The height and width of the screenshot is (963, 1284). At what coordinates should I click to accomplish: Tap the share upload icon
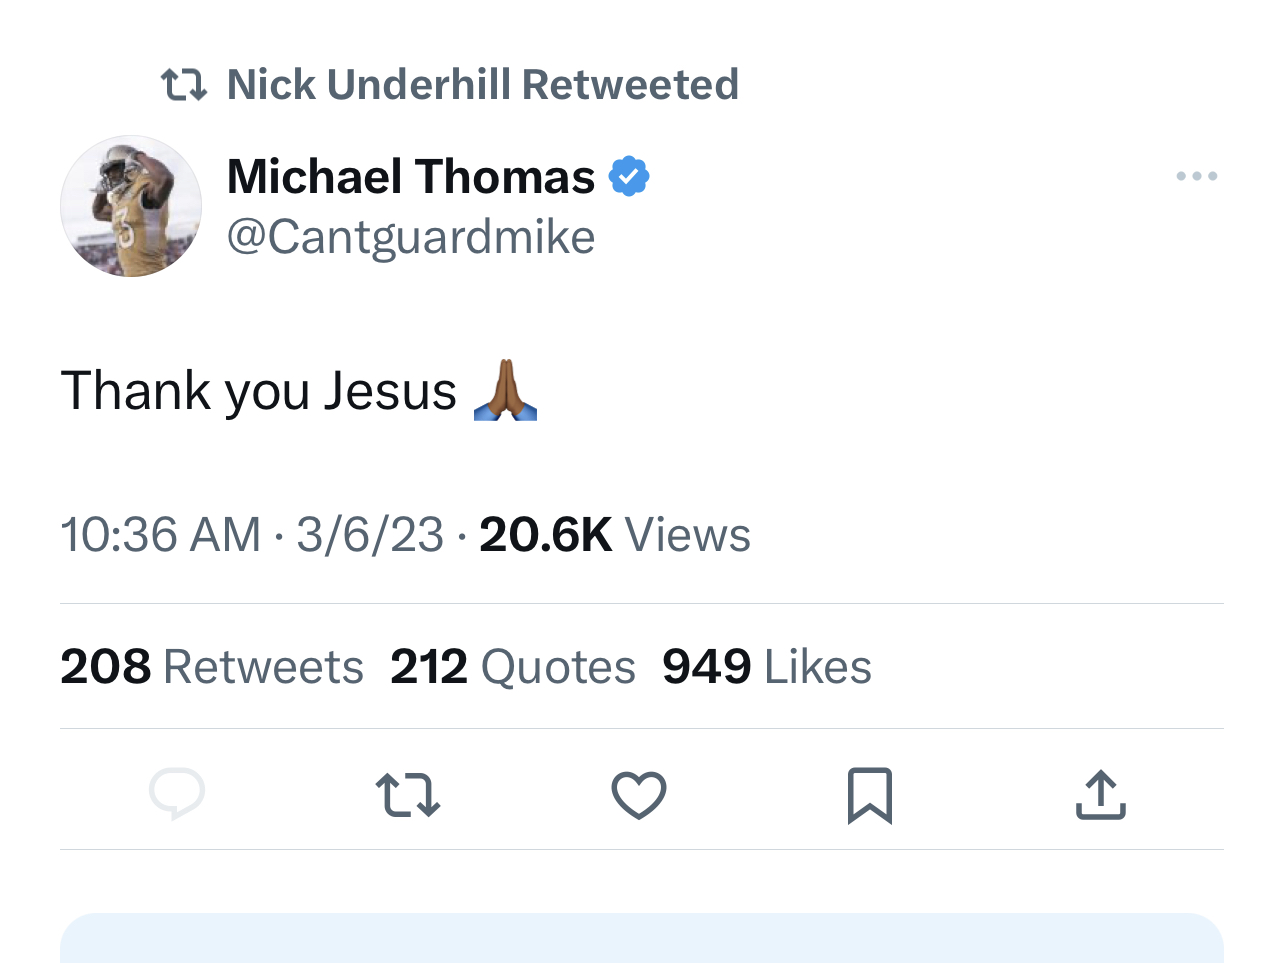point(1100,795)
